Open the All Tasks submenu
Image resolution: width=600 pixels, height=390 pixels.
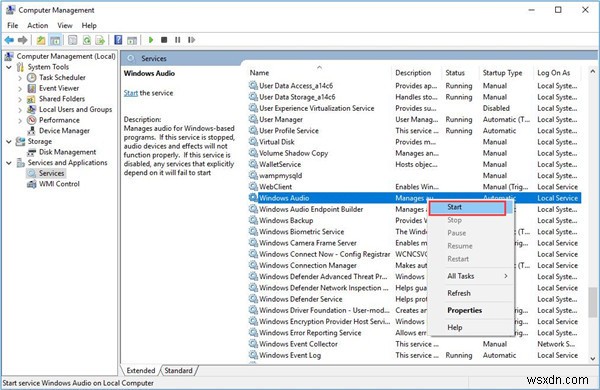471,276
